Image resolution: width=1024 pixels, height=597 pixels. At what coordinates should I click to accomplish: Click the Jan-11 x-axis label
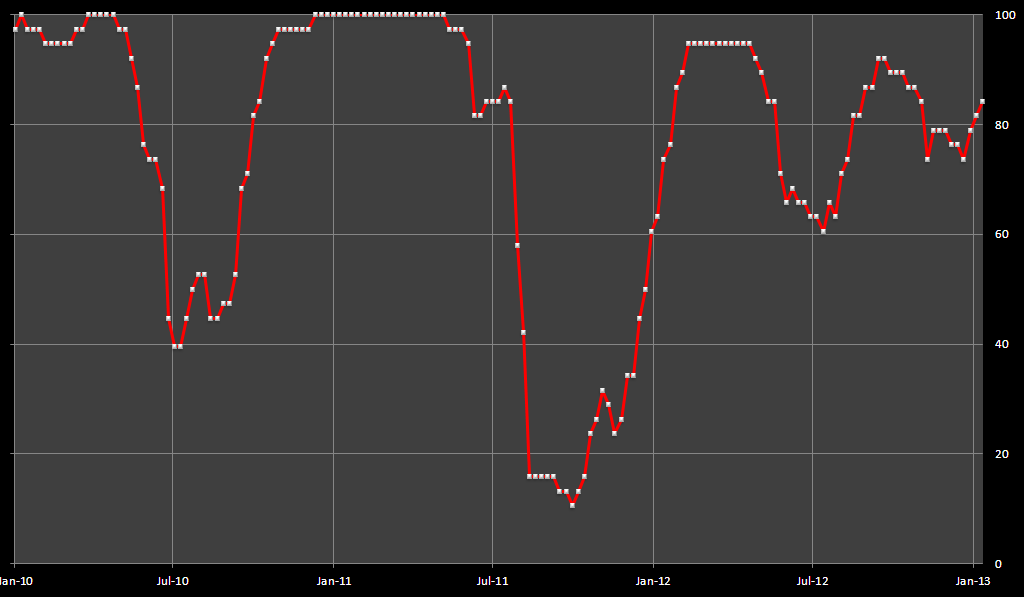(x=334, y=581)
